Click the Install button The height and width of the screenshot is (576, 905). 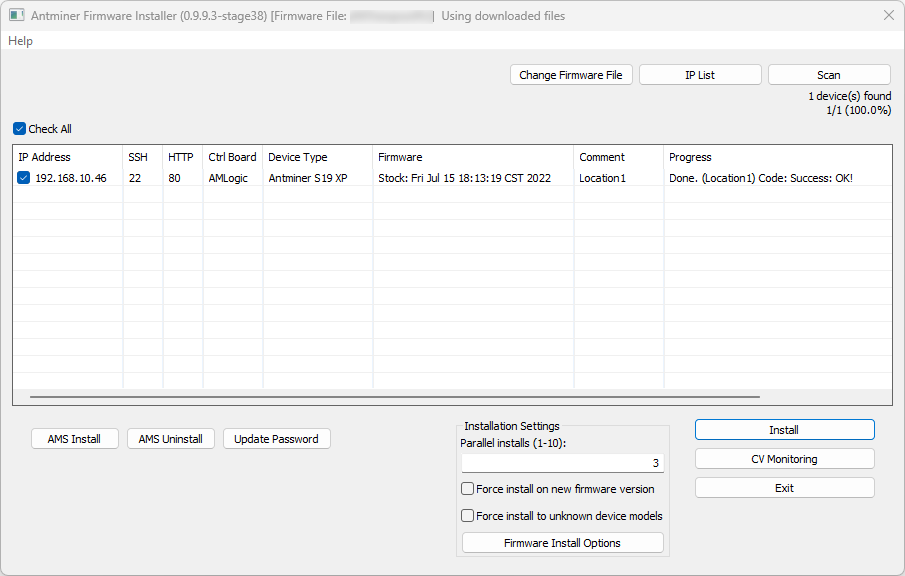click(x=784, y=430)
